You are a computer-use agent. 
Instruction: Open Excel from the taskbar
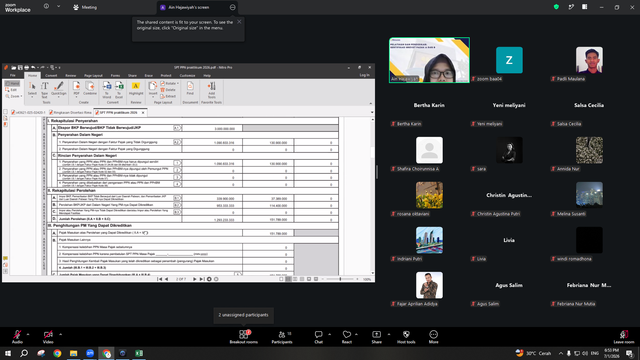coord(139,353)
